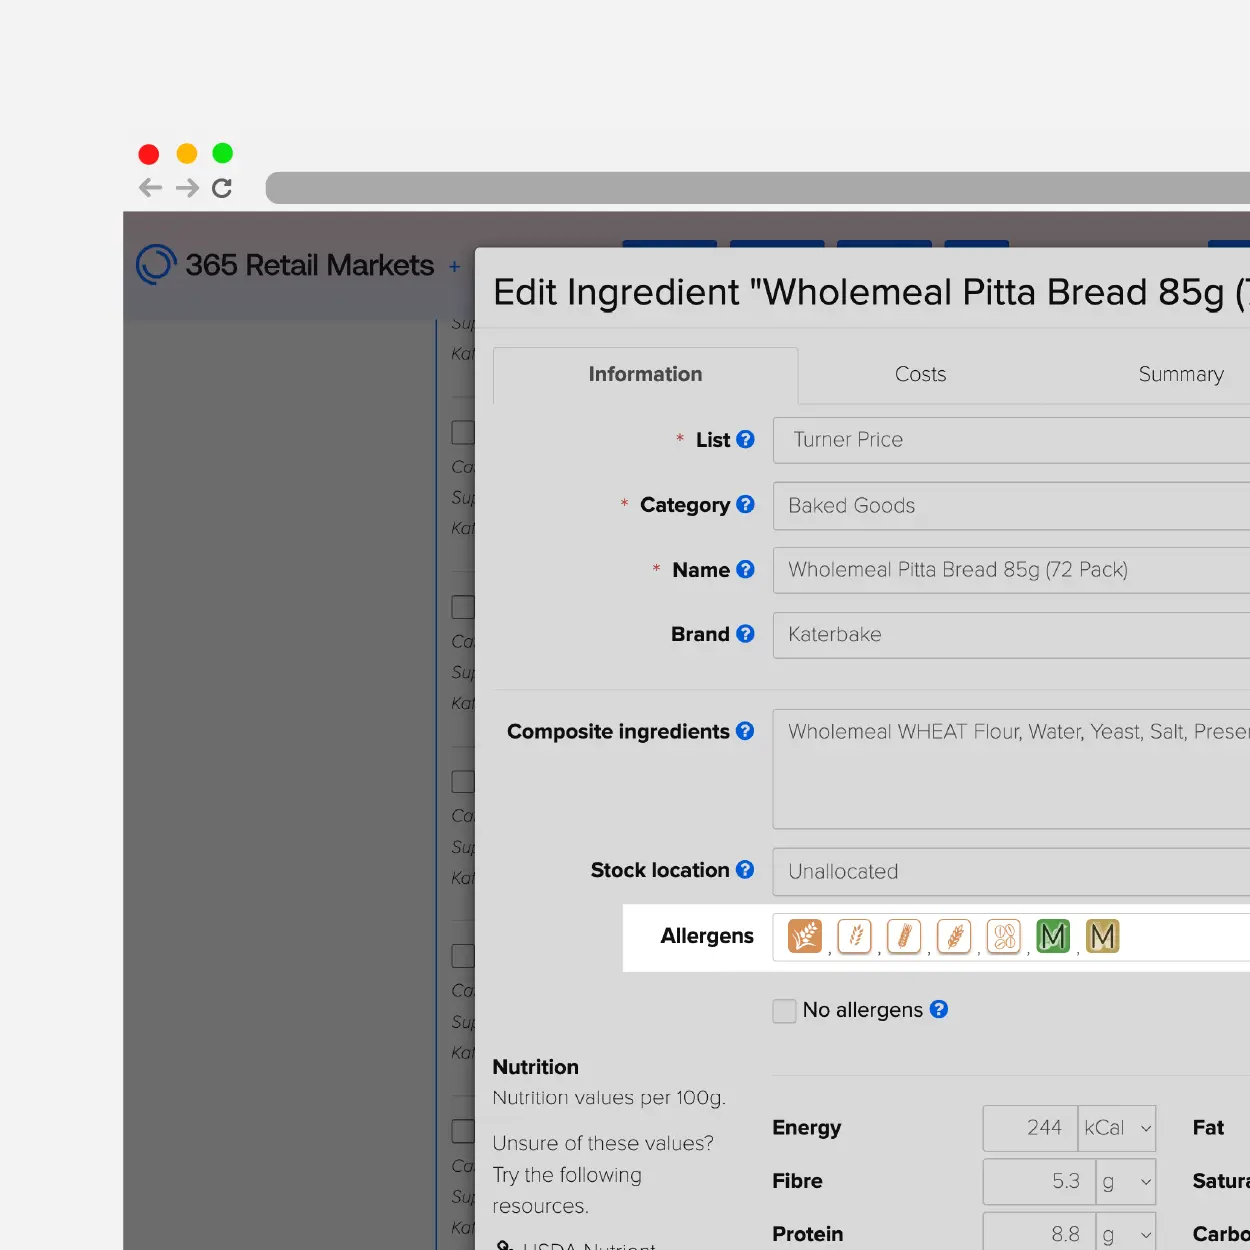This screenshot has width=1250, height=1250.
Task: Switch to the Summary tab
Action: click(x=1181, y=374)
